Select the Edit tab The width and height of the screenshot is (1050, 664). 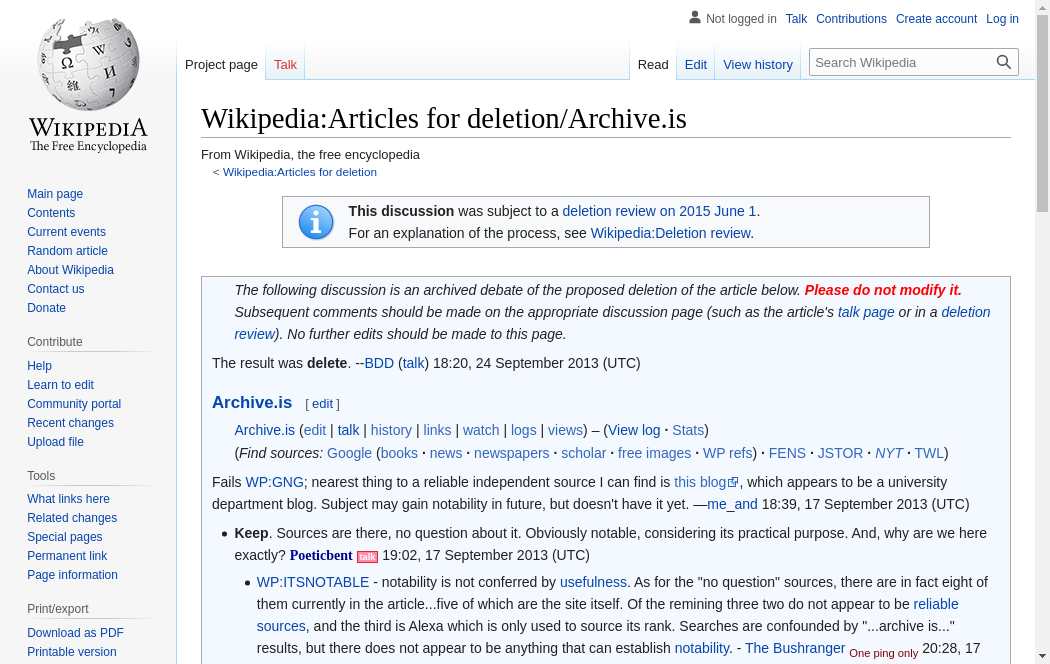click(695, 64)
